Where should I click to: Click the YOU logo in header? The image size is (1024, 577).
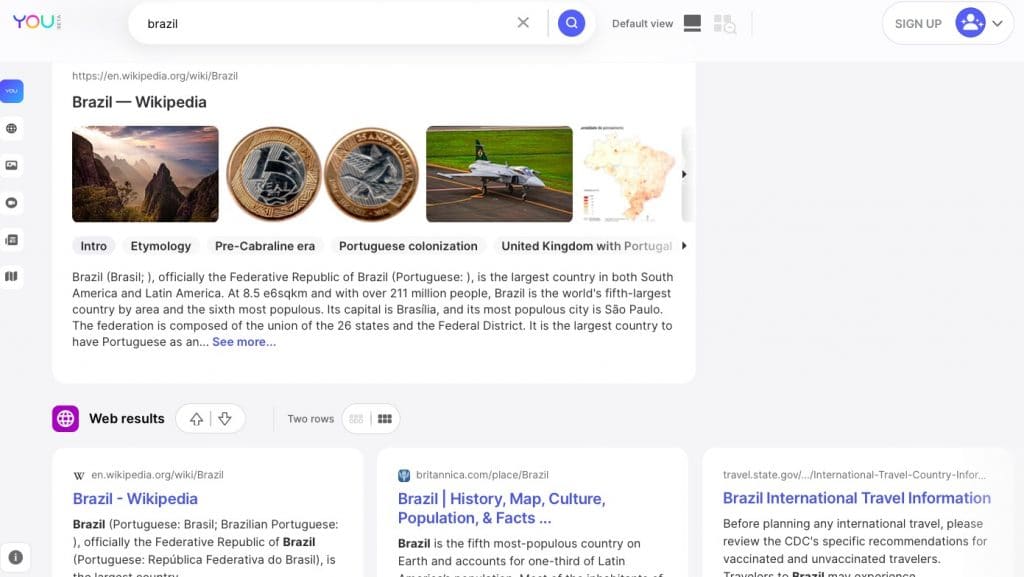click(x=37, y=22)
